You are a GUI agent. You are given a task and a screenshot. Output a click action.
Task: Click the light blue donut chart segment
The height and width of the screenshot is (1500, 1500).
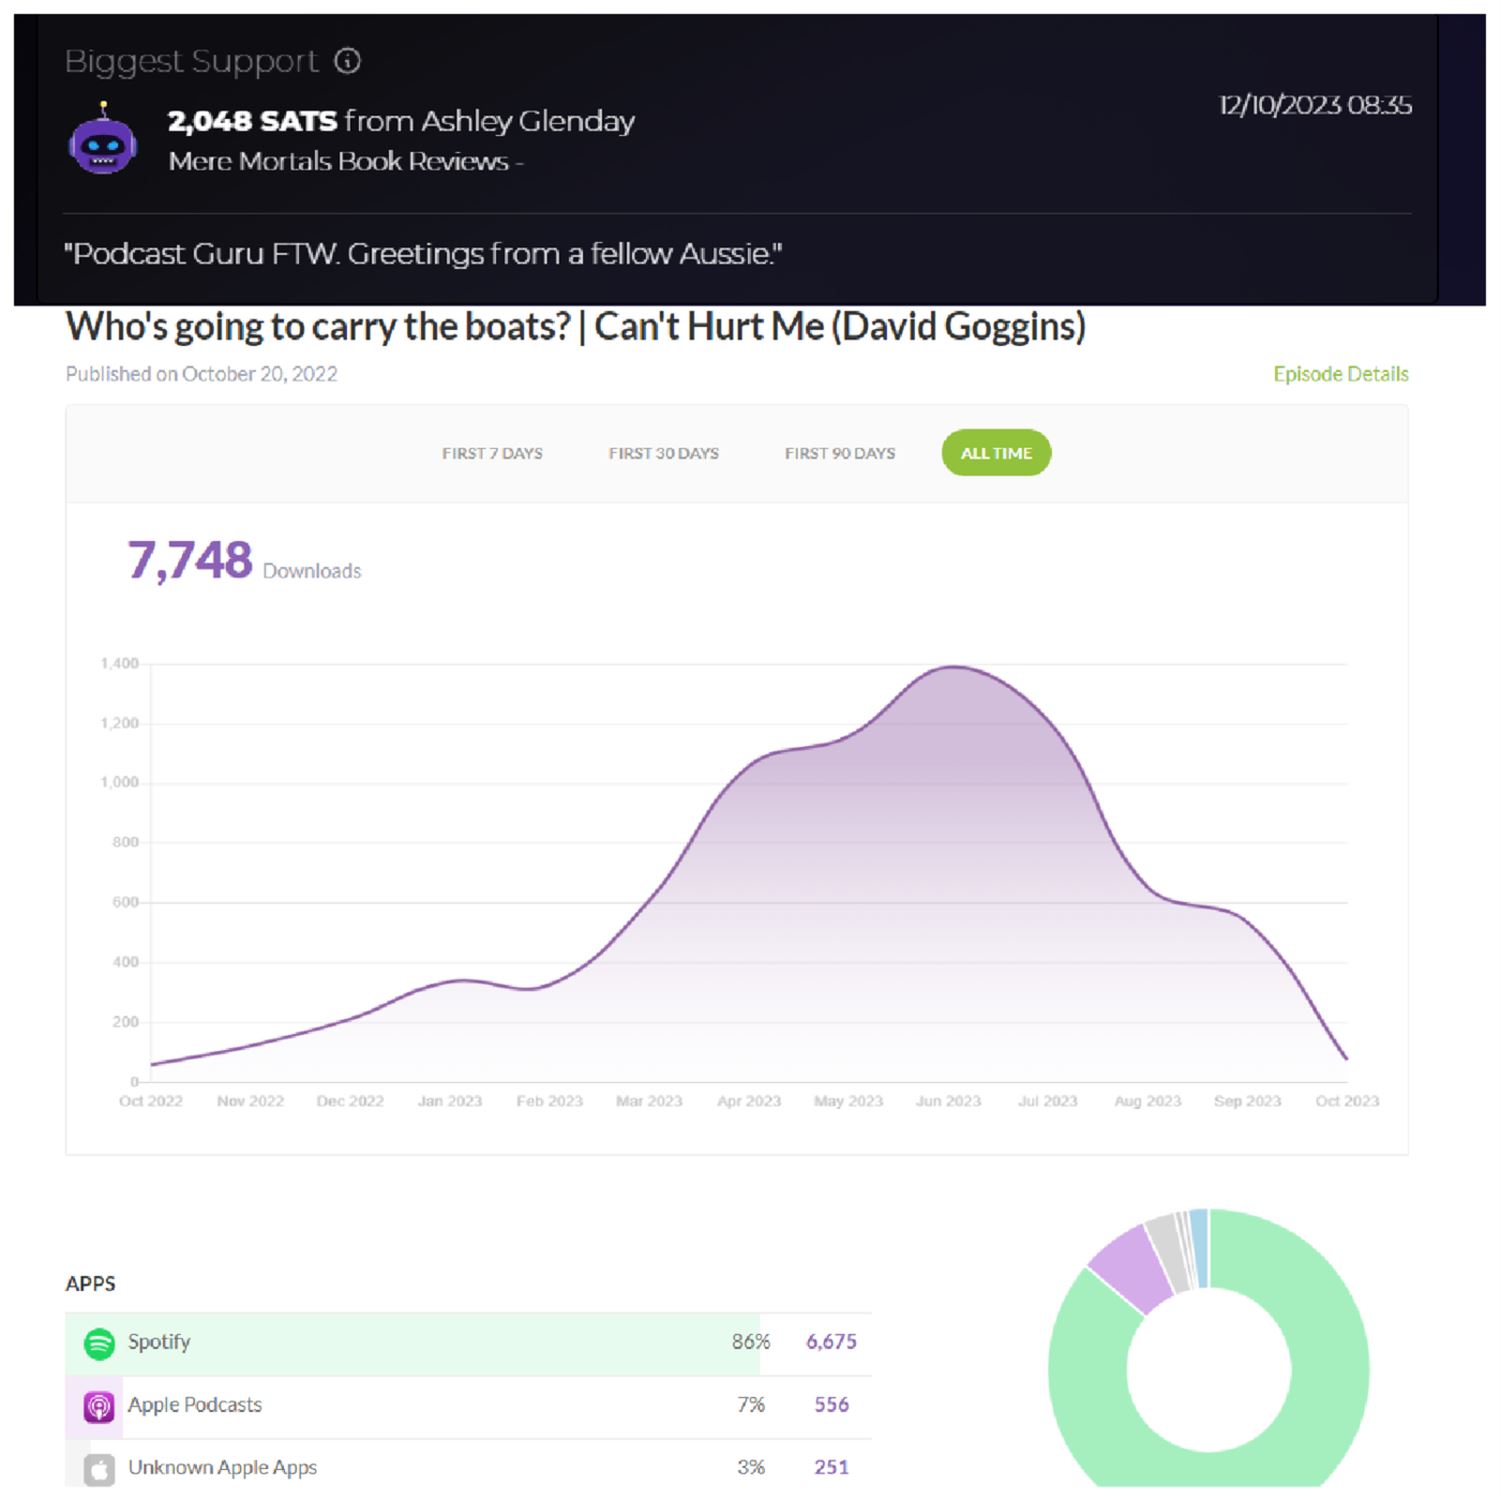tap(1199, 1247)
